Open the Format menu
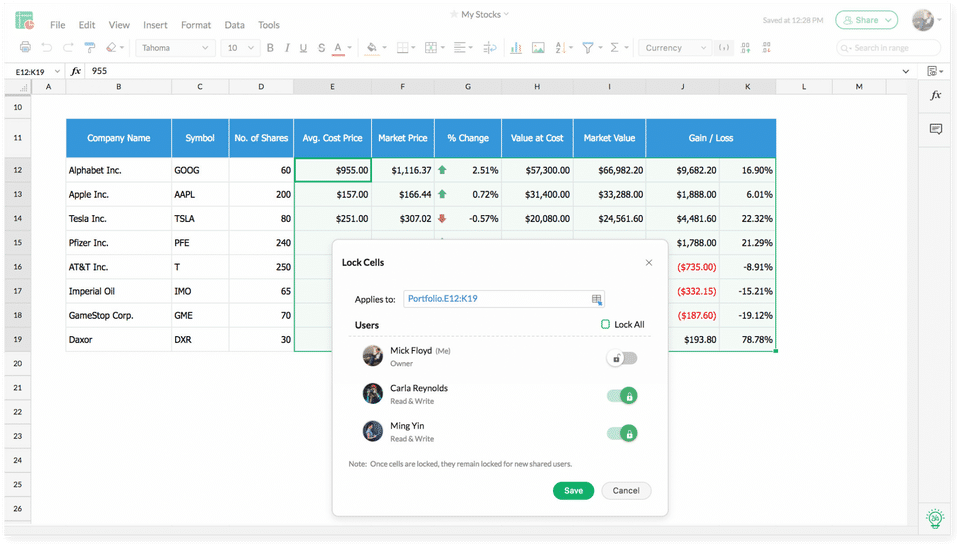Screen dimensions: 960x546 196,25
